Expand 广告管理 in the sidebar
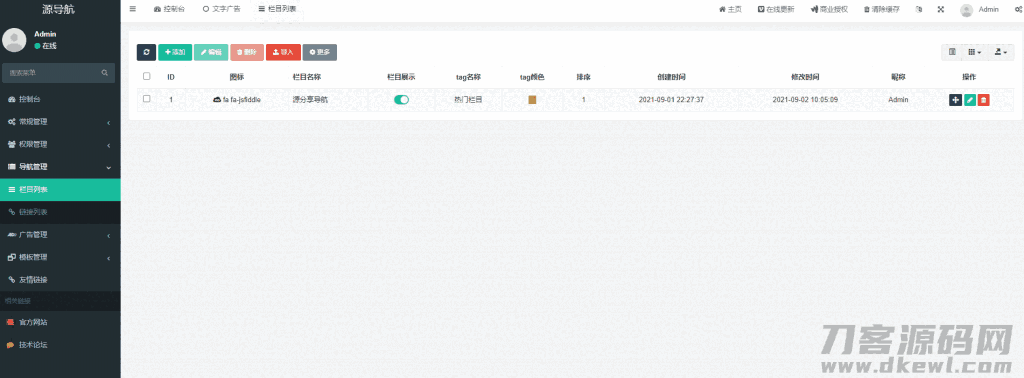 tap(60, 234)
